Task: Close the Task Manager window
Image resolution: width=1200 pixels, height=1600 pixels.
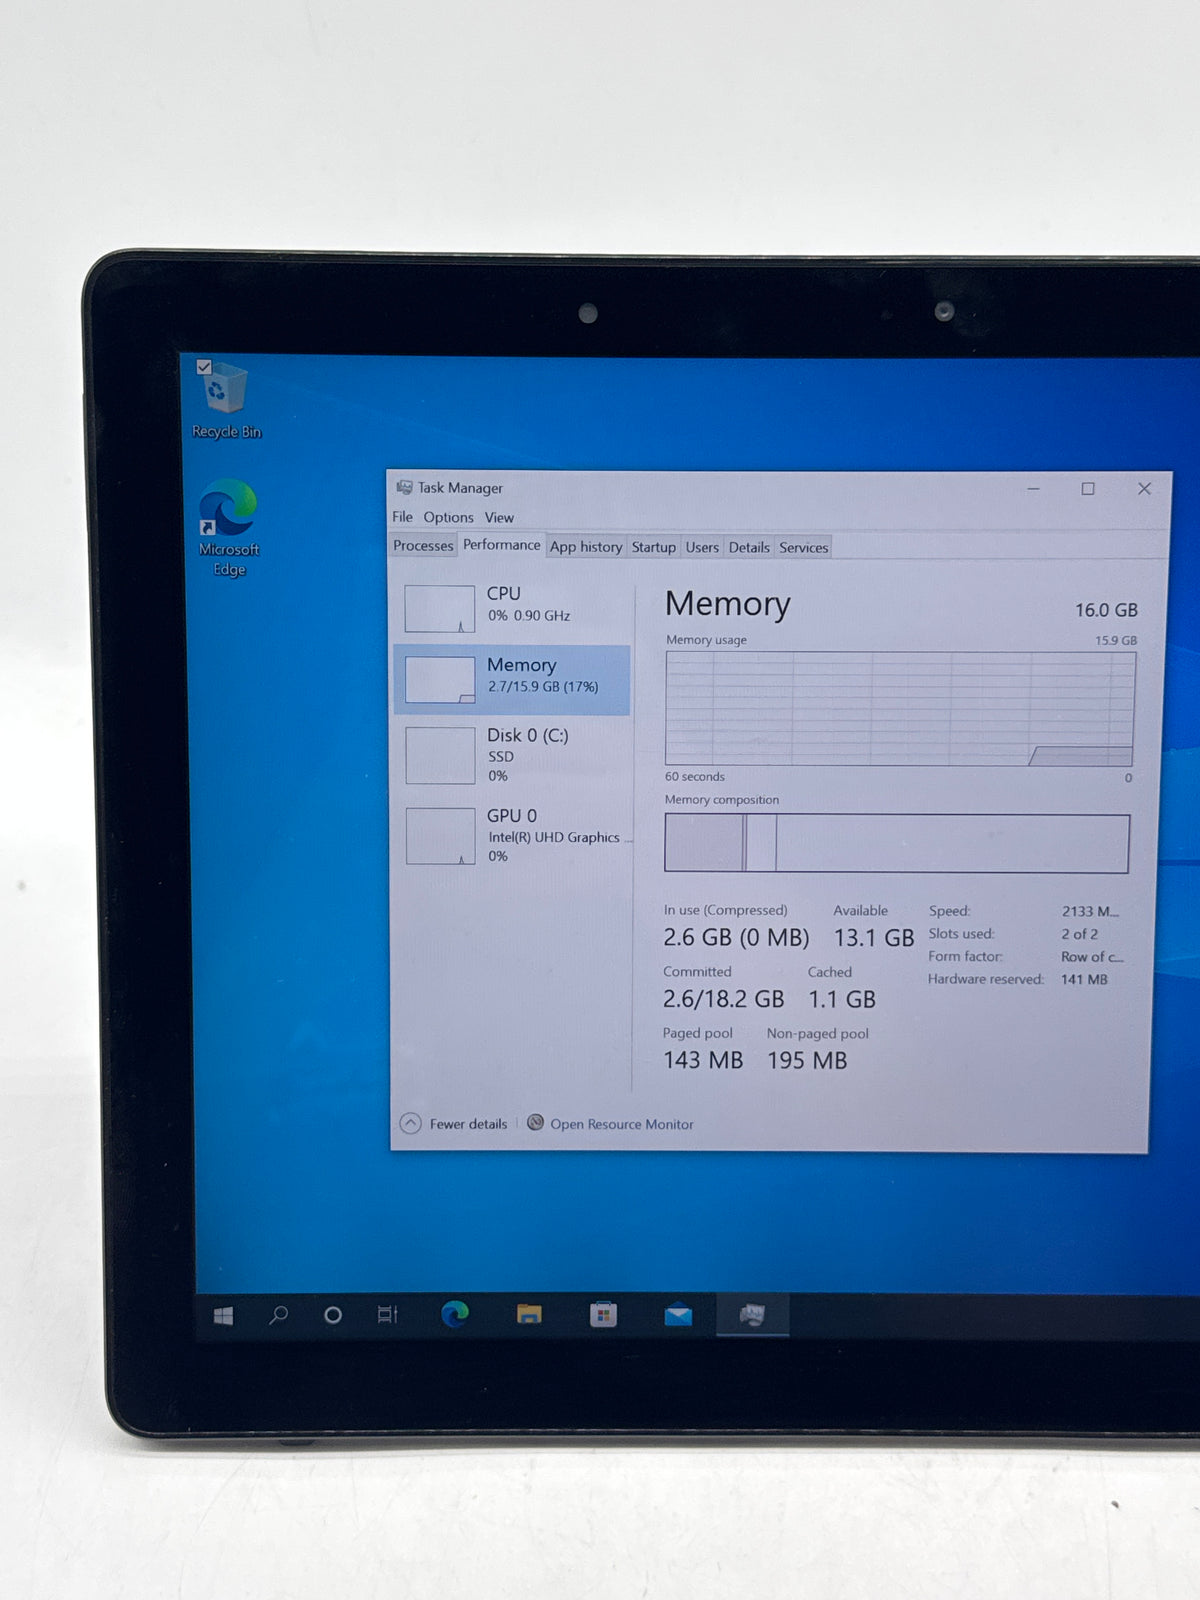Action: 1144,488
